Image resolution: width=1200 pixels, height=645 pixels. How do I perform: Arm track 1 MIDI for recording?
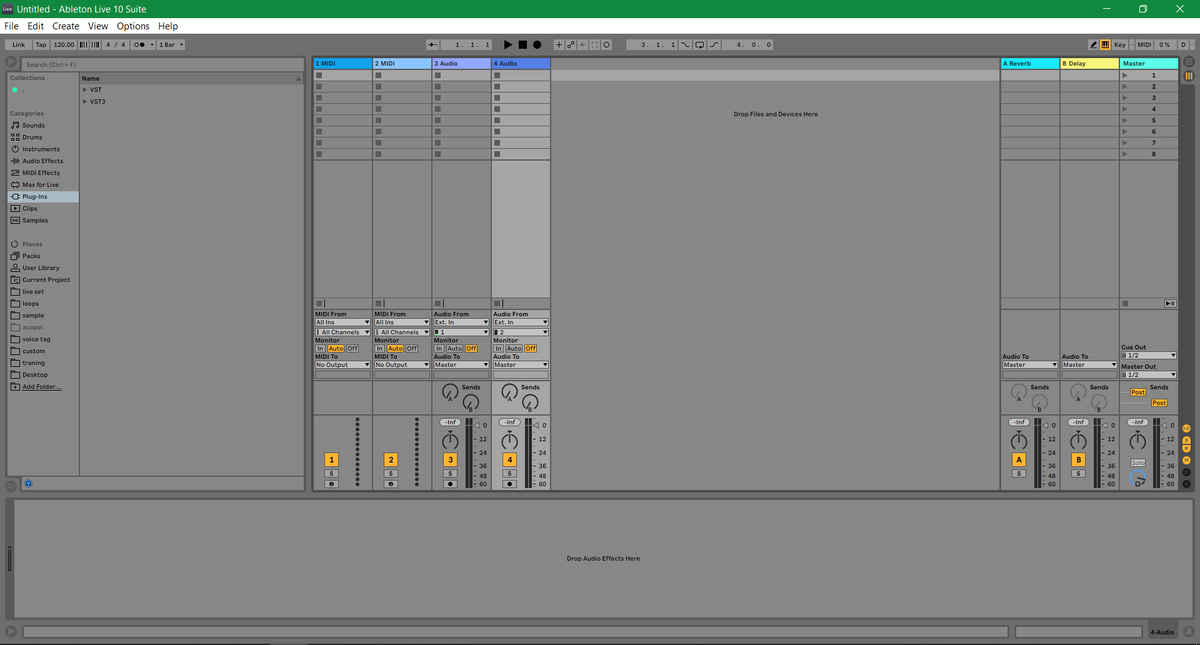(332, 484)
